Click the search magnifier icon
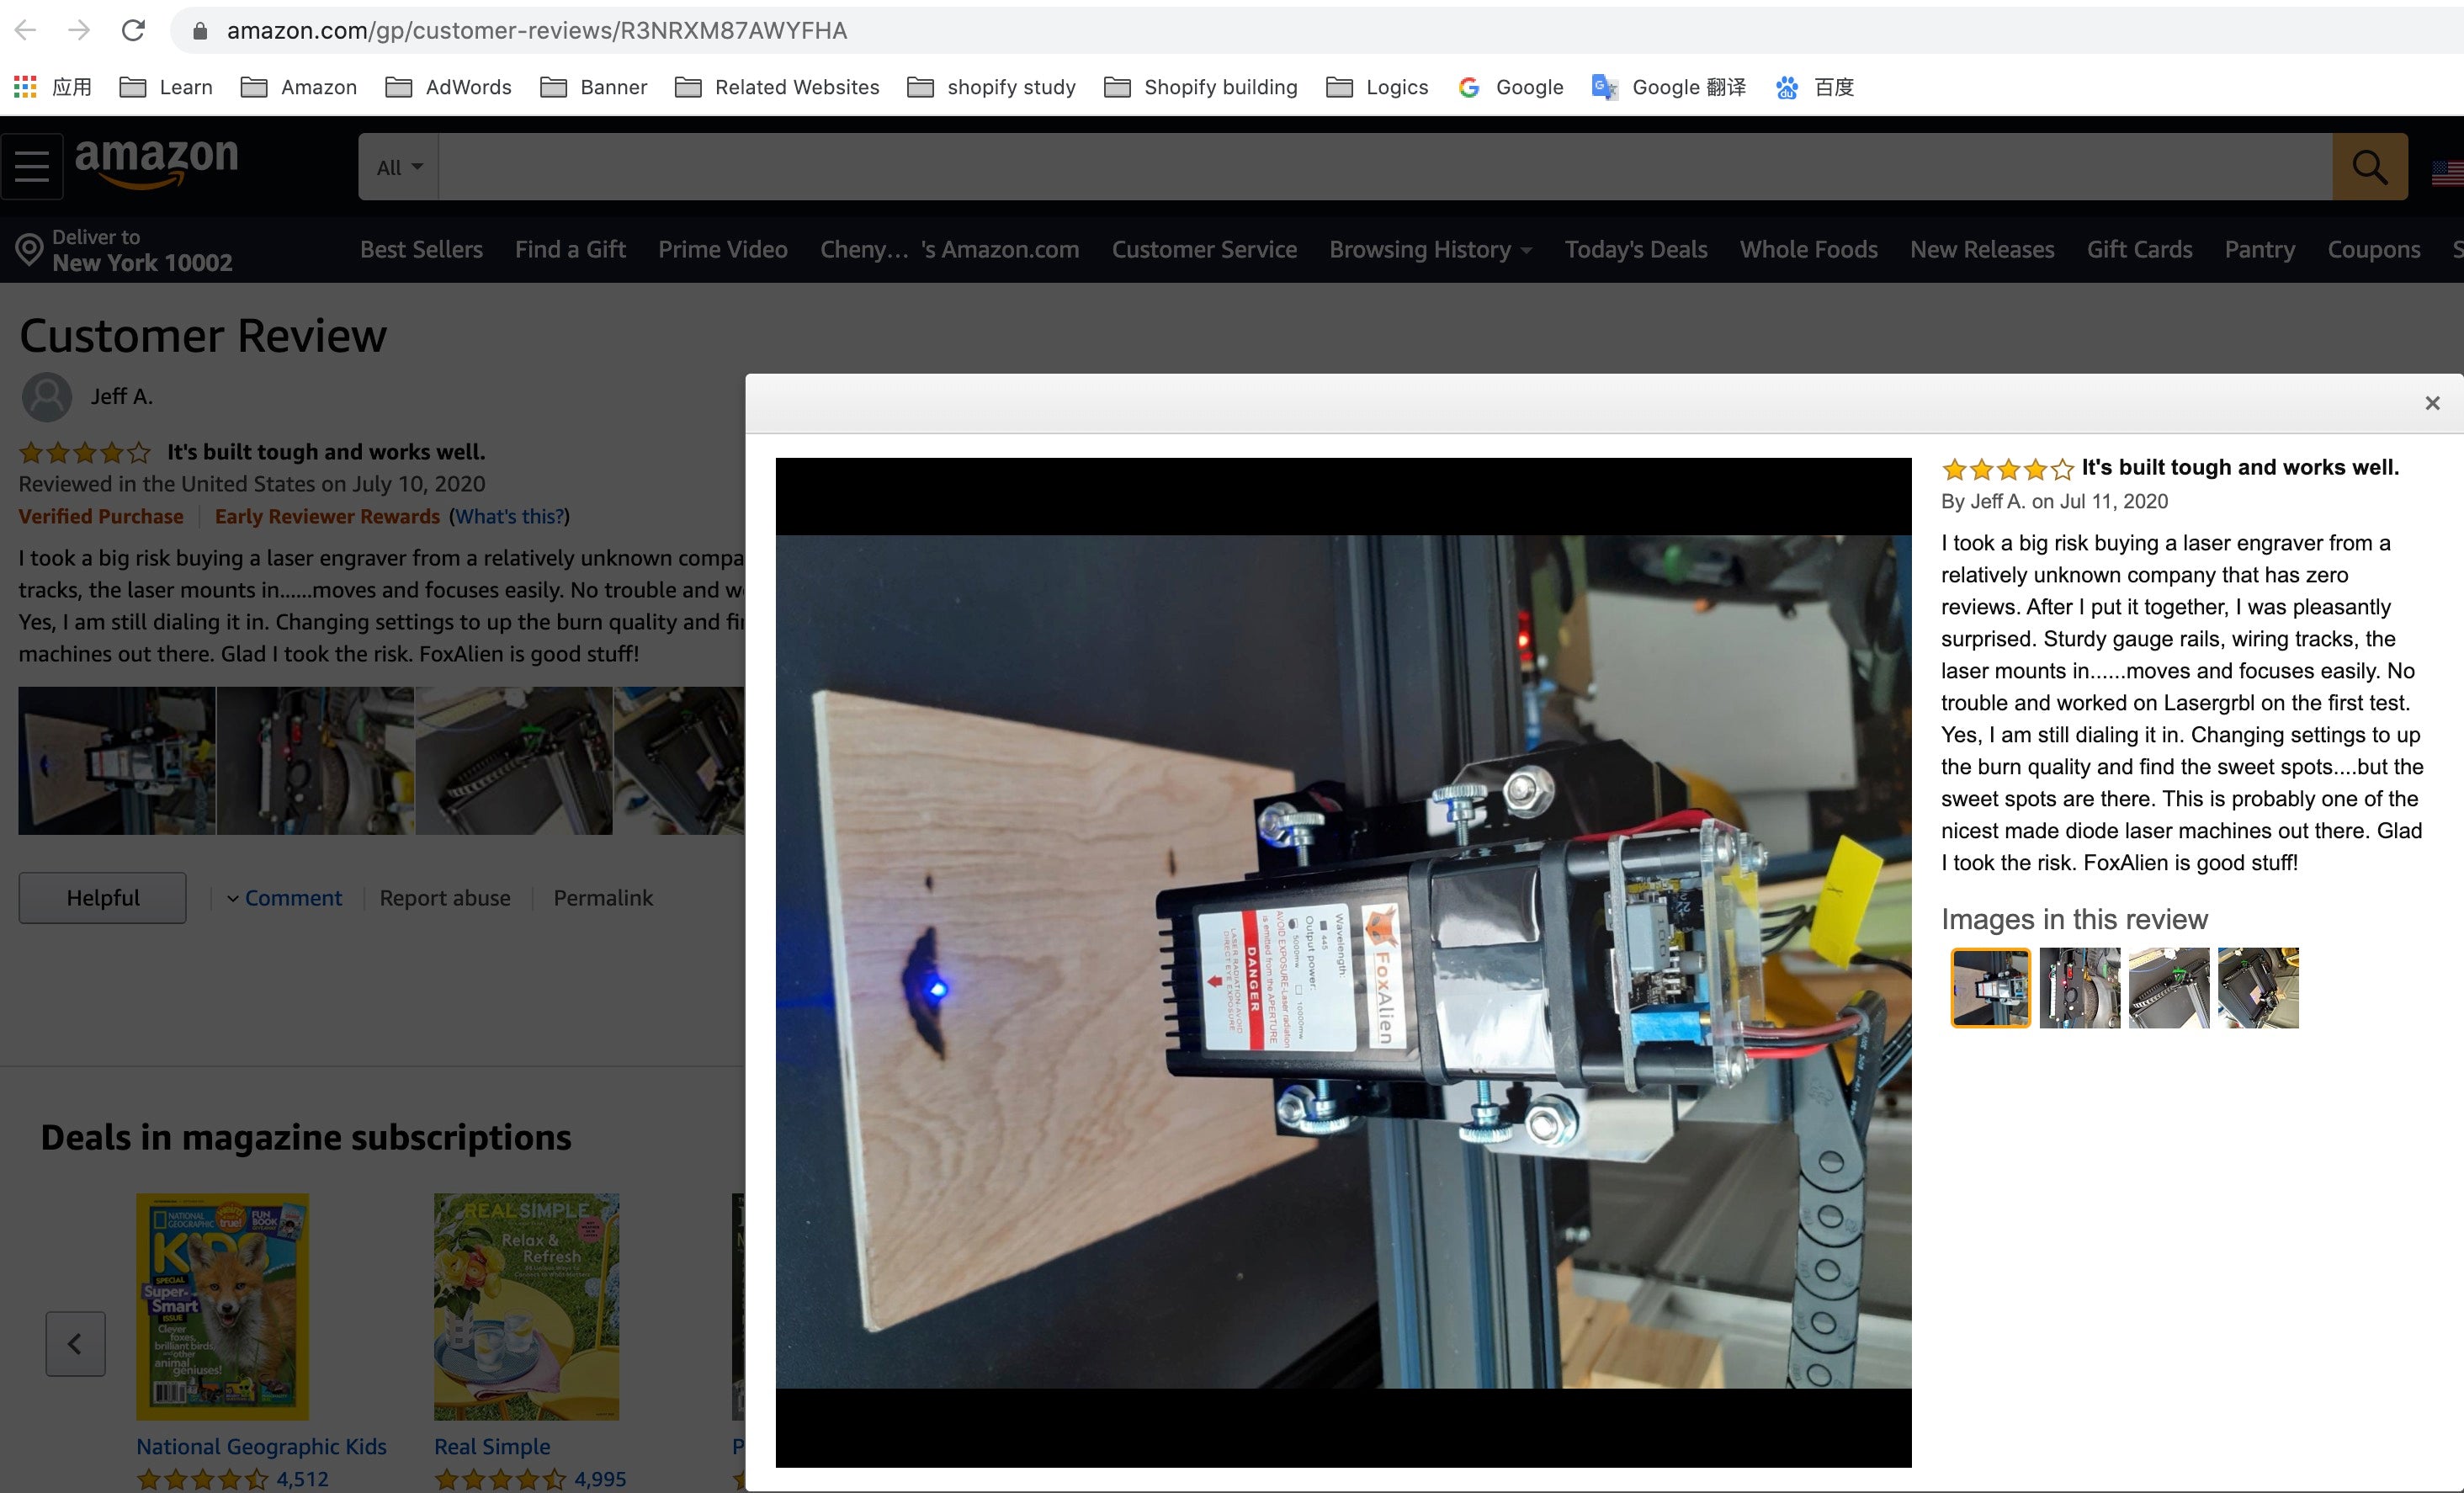This screenshot has height=1493, width=2464. click(2368, 166)
